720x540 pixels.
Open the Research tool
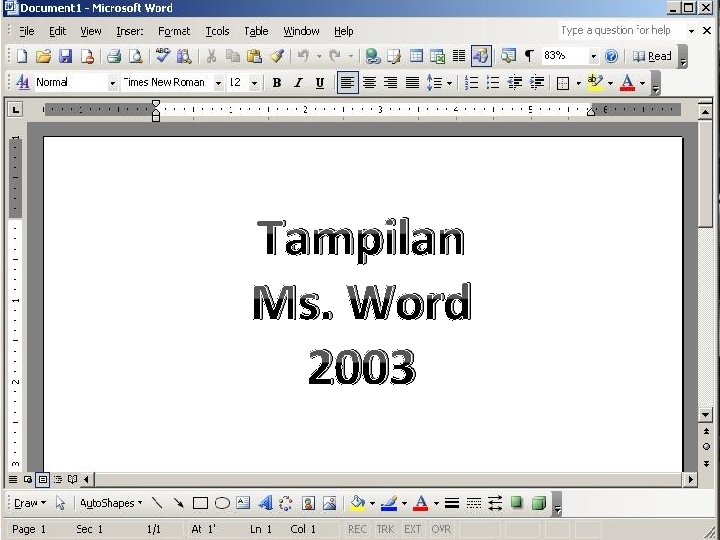tap(184, 56)
